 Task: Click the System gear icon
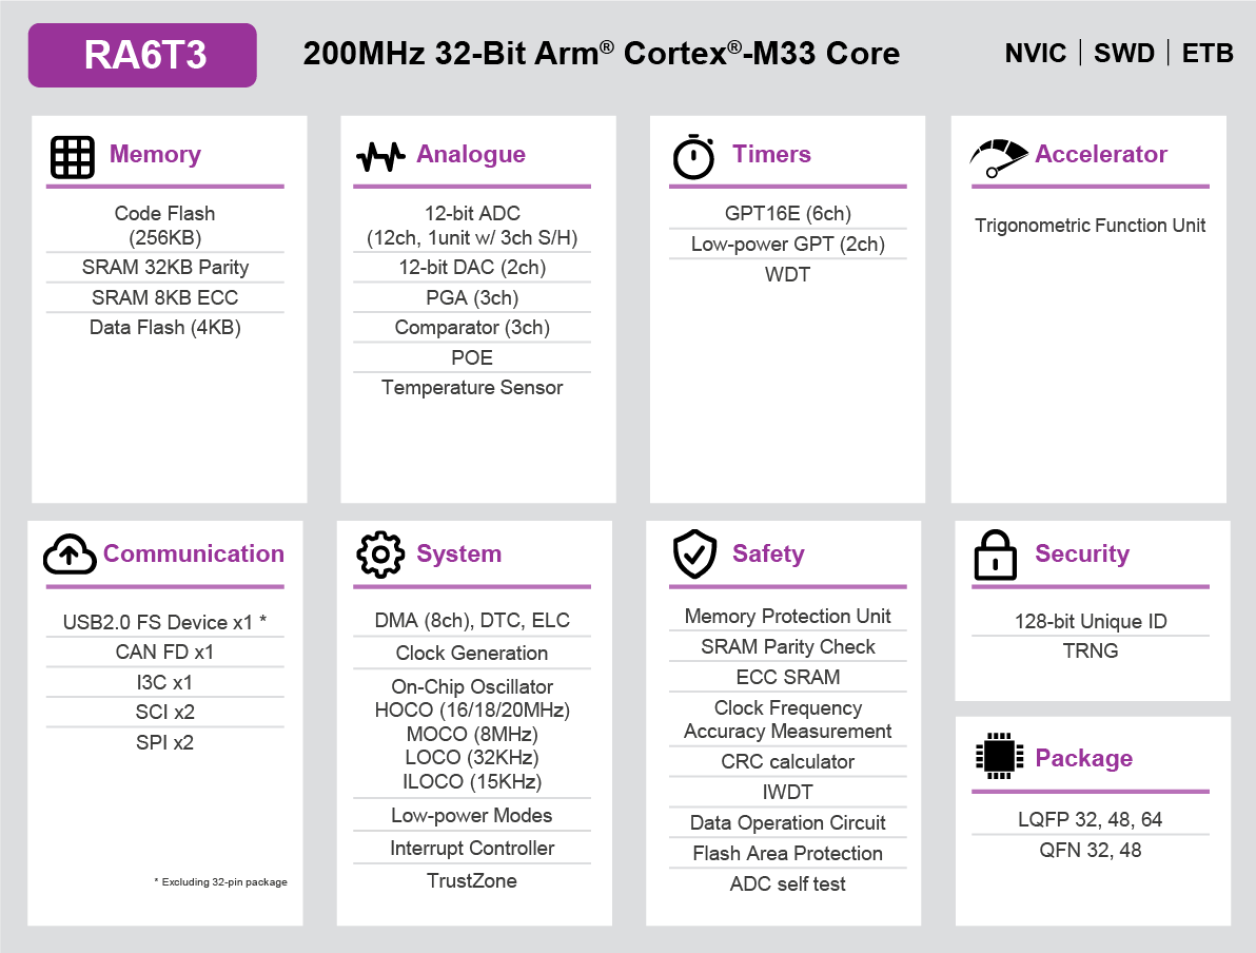380,555
